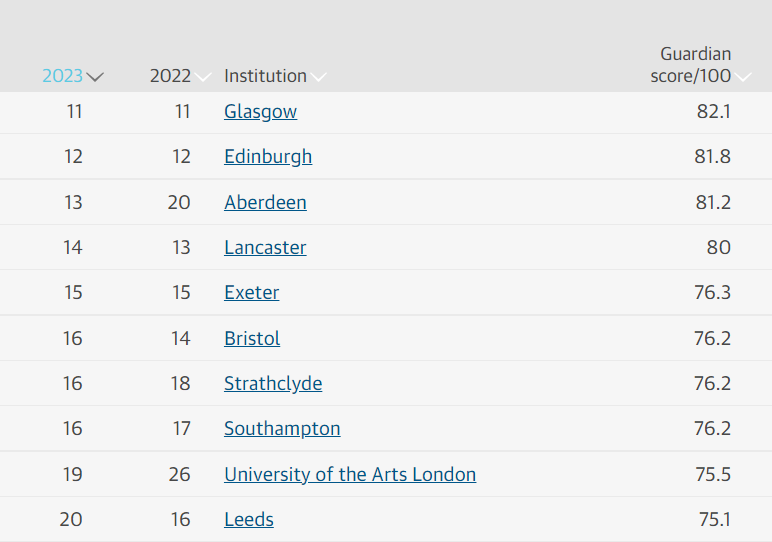
Task: Click the 2022 column header label
Action: click(x=170, y=76)
